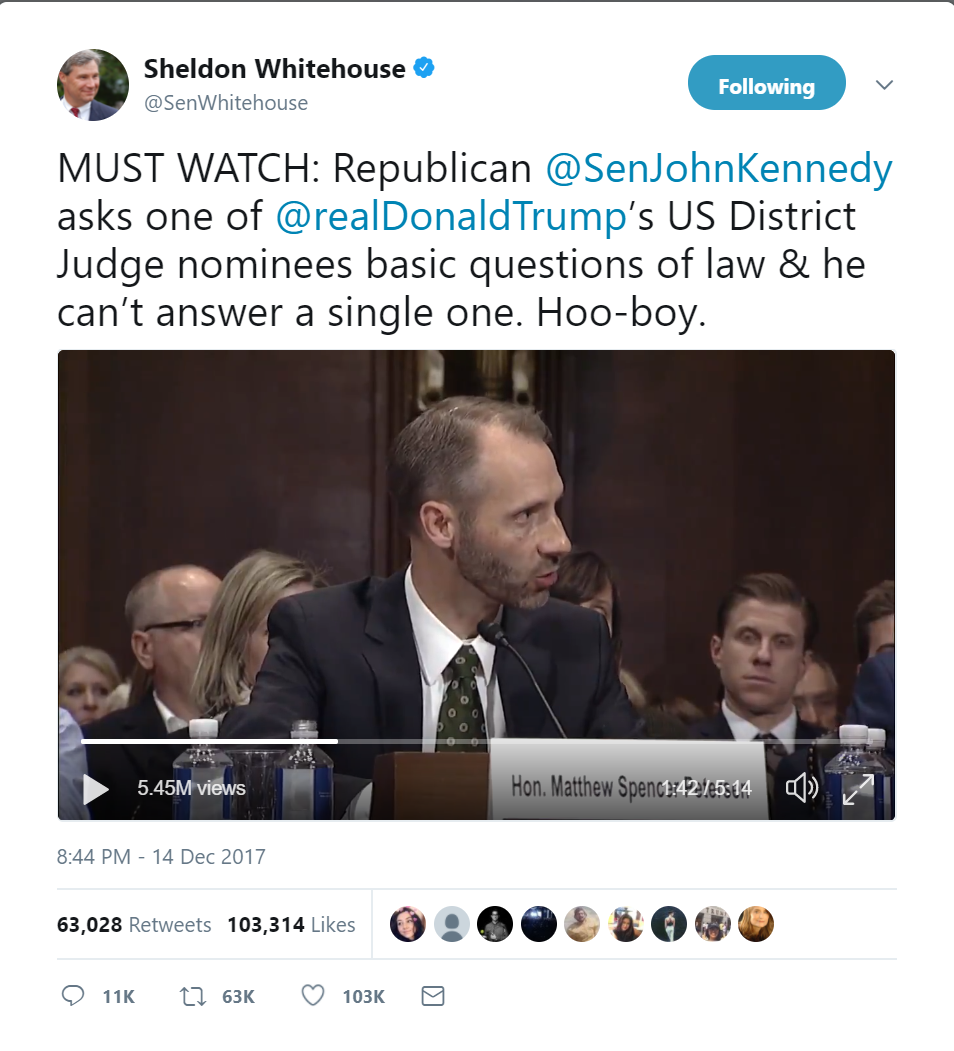954x1051 pixels.
Task: Click the blue verified badge
Action: pyautogui.click(x=424, y=68)
